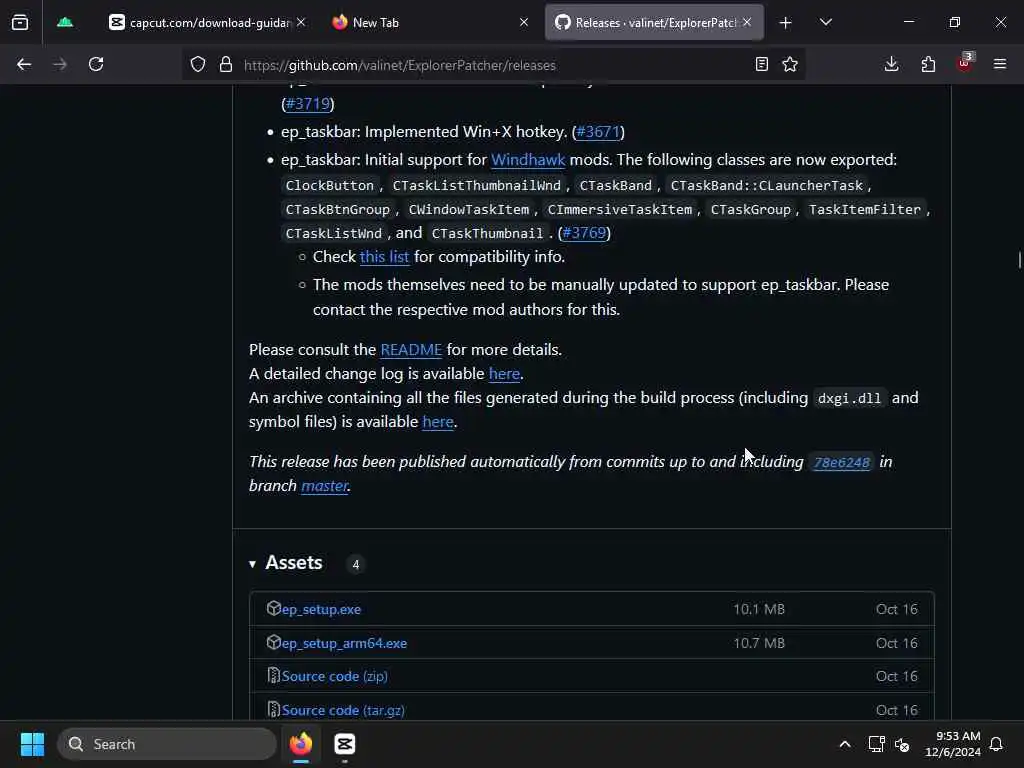Viewport: 1024px width, 768px height.
Task: Close the capcut.com tab
Action: pyautogui.click(x=300, y=22)
